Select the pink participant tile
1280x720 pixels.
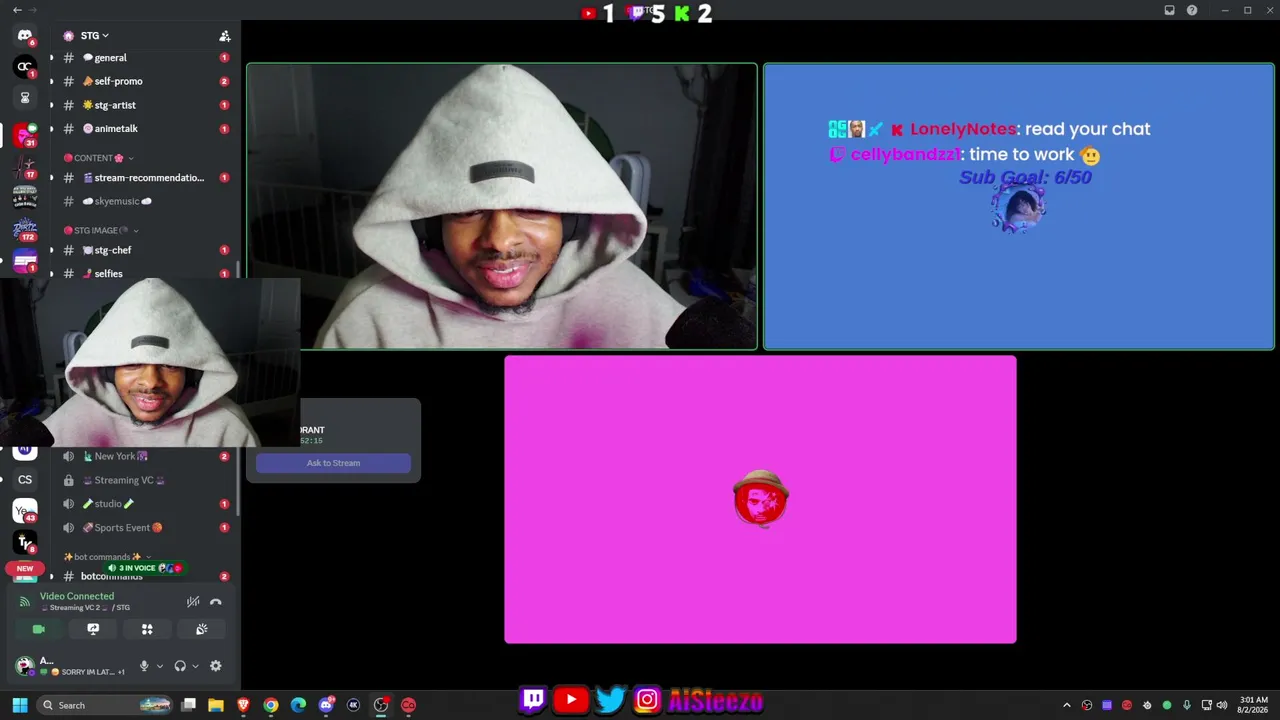pos(760,499)
